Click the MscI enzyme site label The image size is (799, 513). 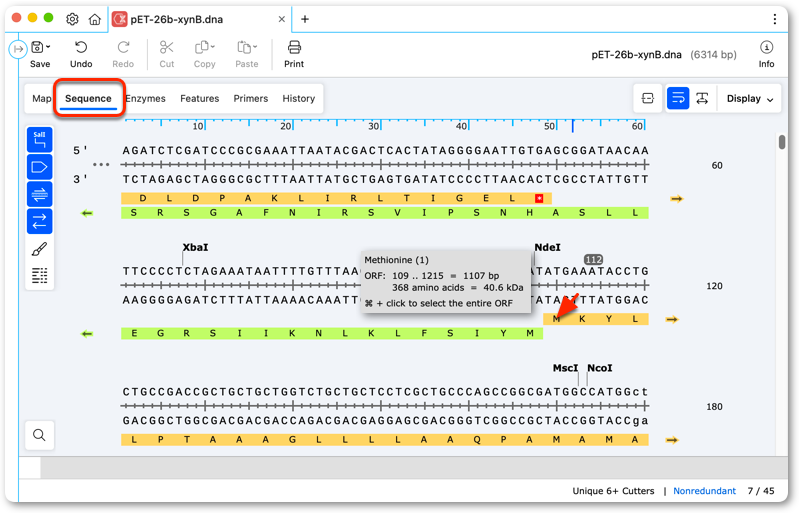tap(566, 368)
